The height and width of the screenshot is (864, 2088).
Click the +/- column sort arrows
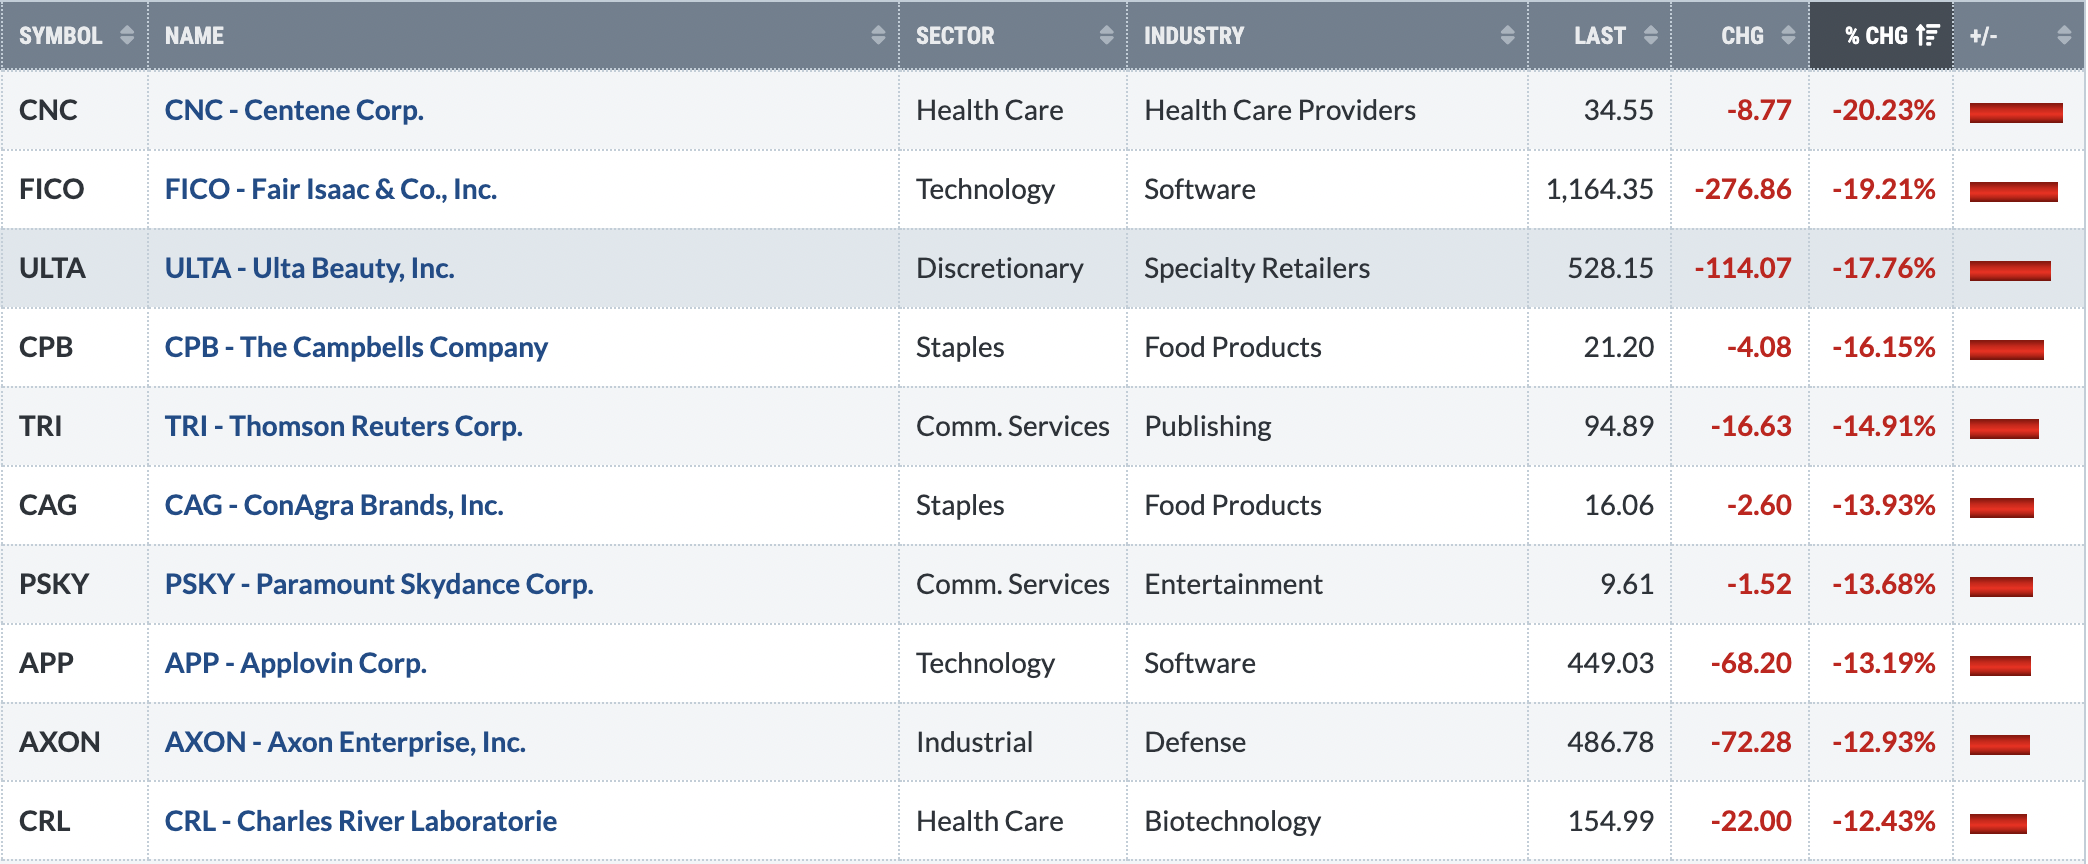click(2064, 36)
